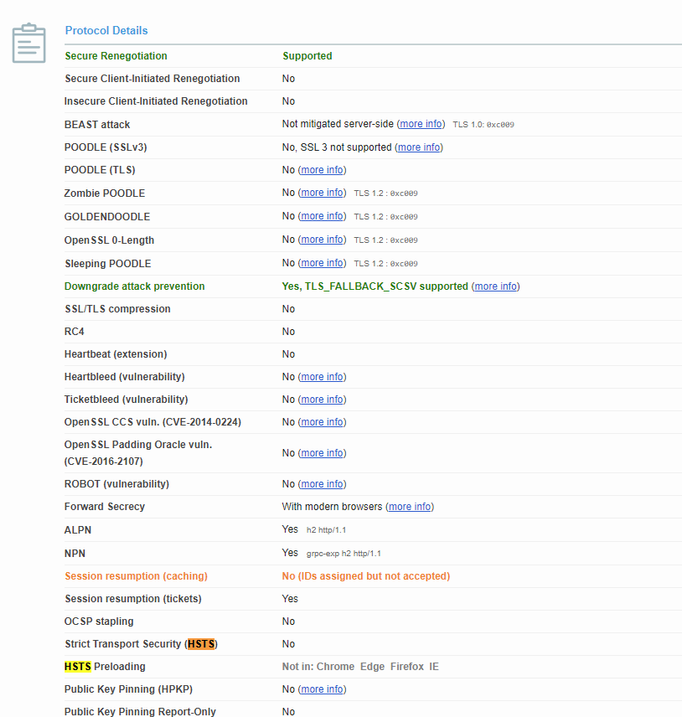
Task: Click the Protocol Details clipboard icon
Action: click(x=29, y=44)
